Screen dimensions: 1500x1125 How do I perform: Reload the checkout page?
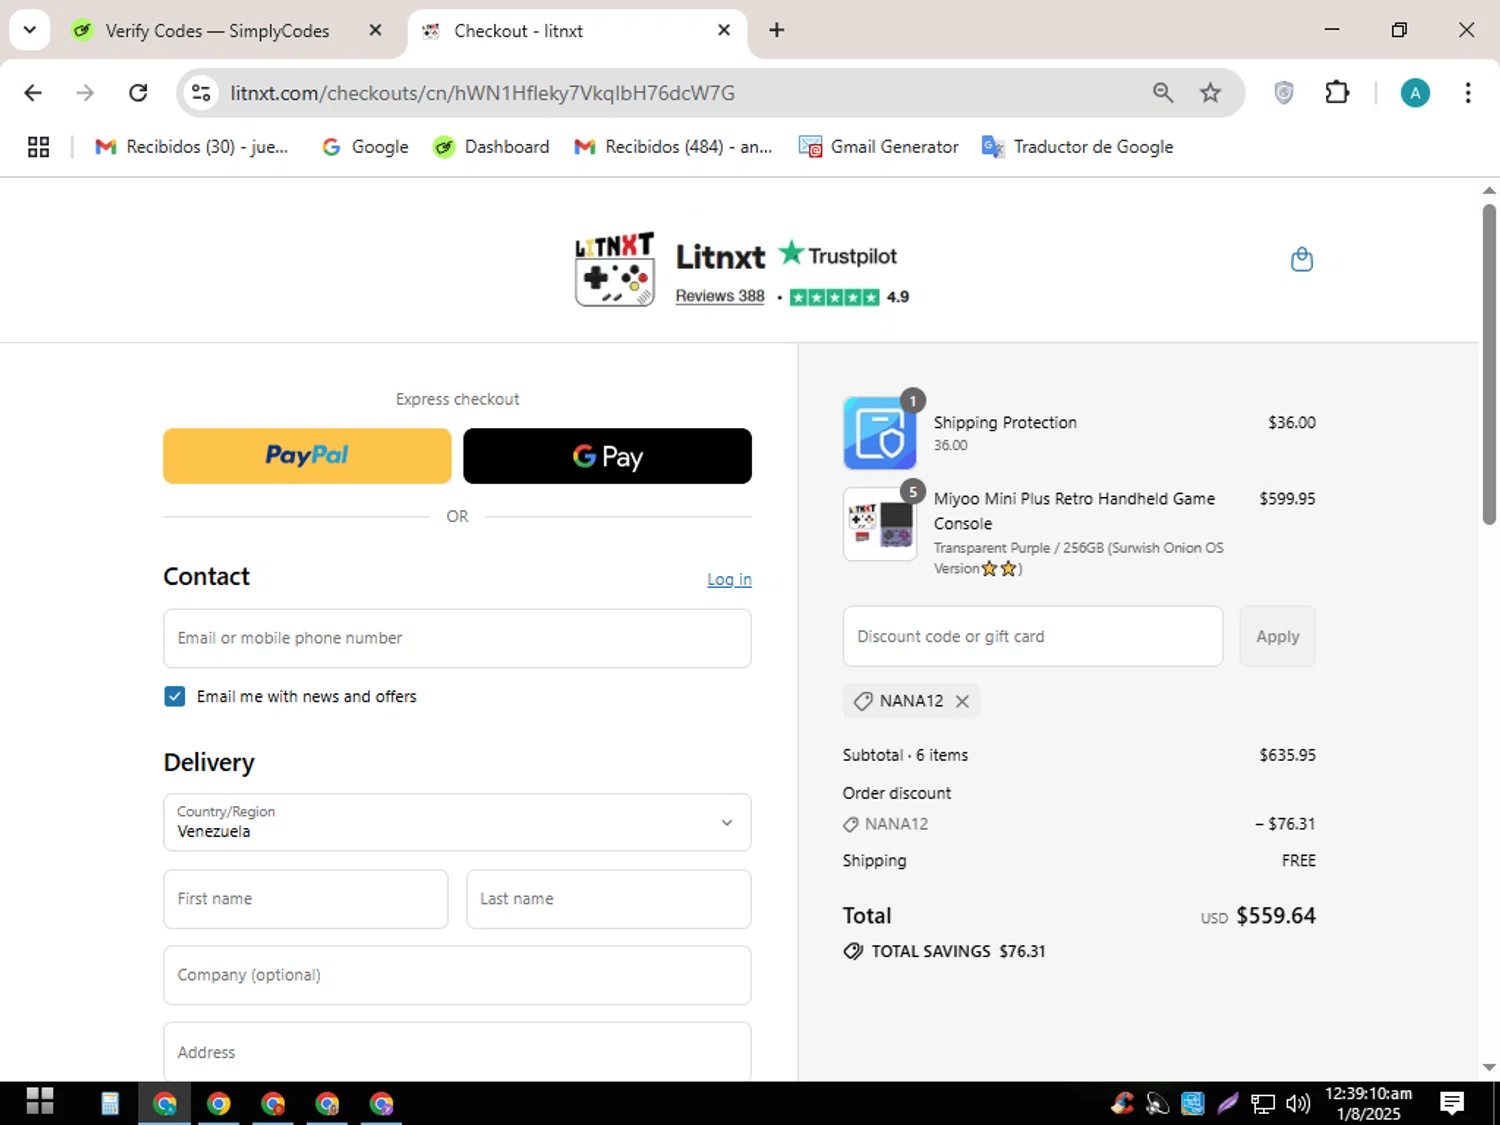pyautogui.click(x=138, y=93)
